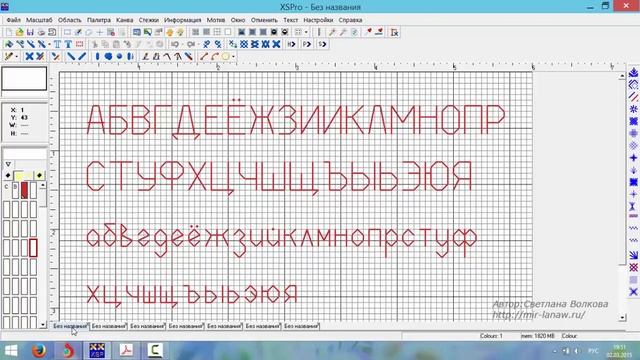This screenshot has width=640, height=360.
Task: Open the Настройки menu
Action: [x=318, y=20]
